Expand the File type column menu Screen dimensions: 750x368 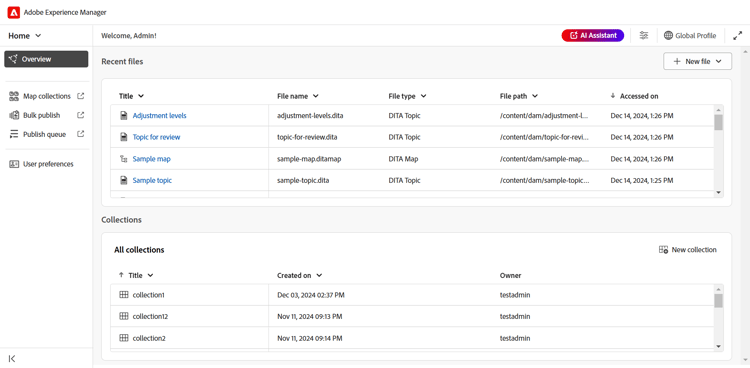coord(423,96)
